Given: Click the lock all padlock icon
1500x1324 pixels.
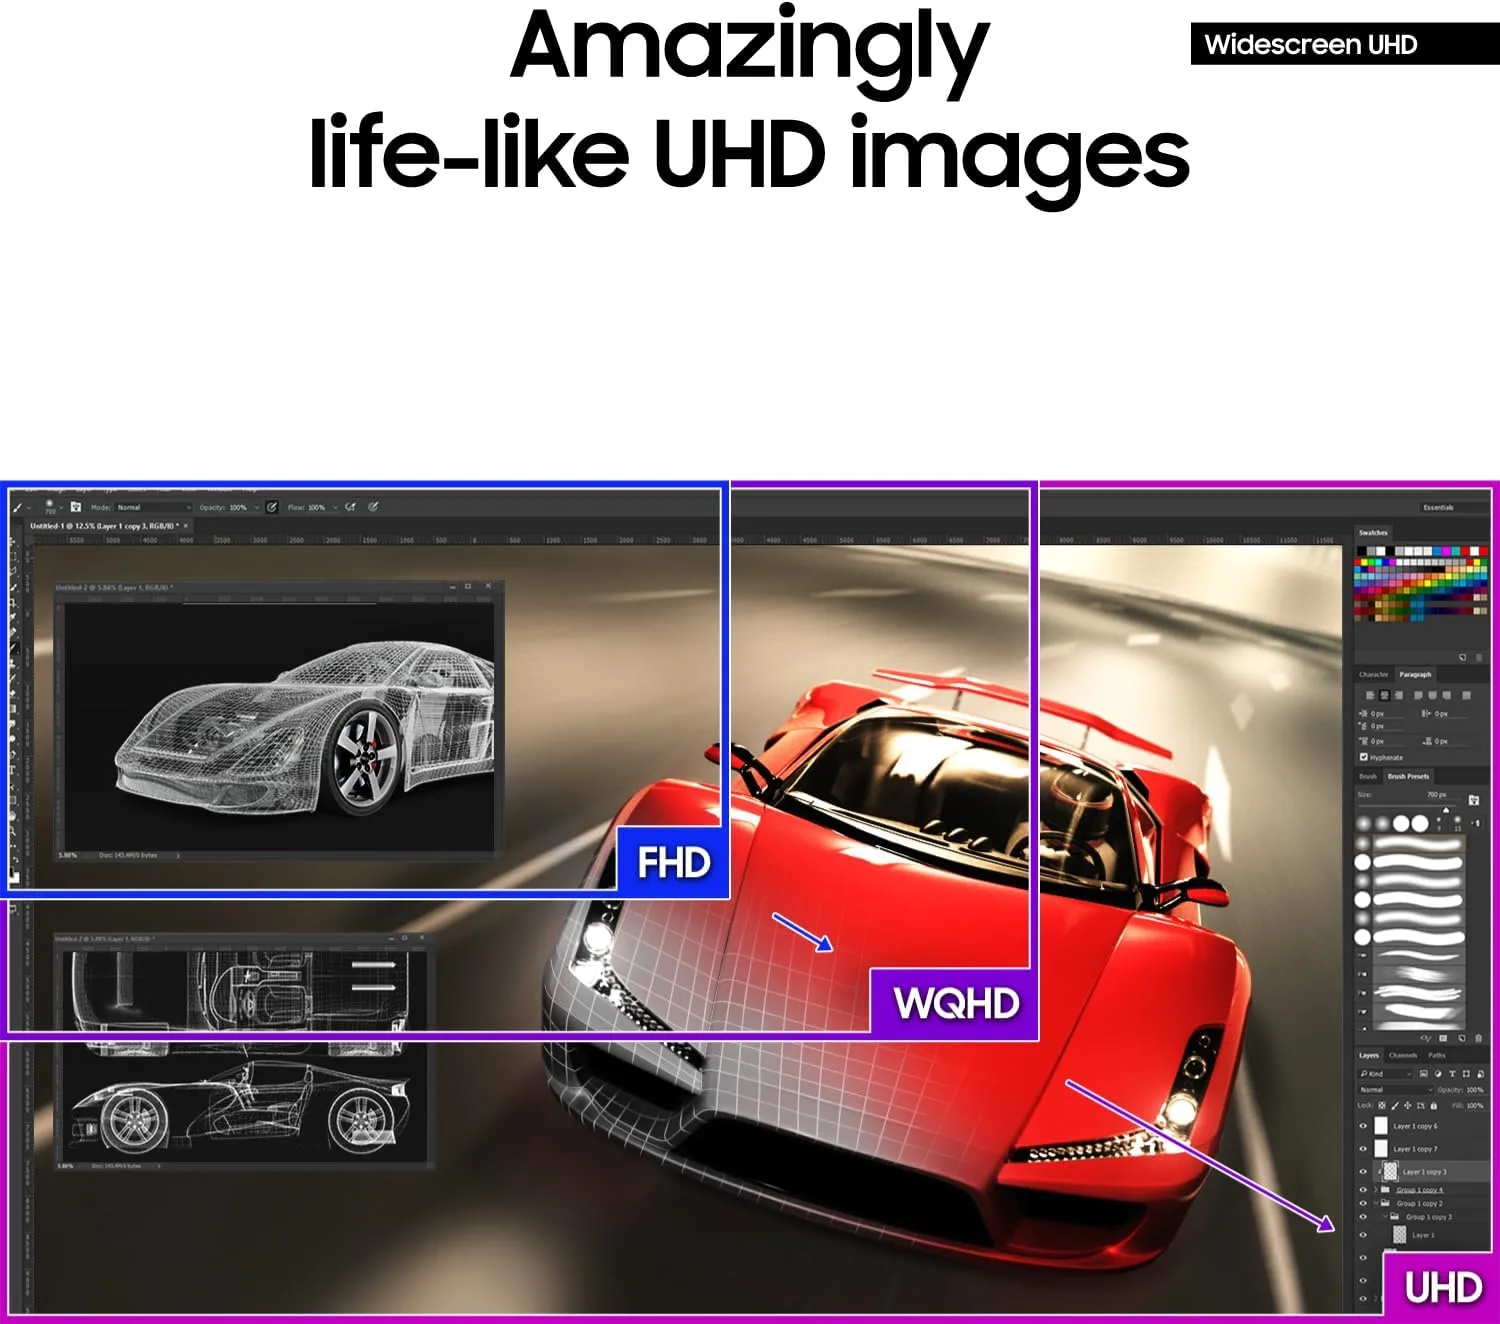Looking at the screenshot, I should 1434,1105.
